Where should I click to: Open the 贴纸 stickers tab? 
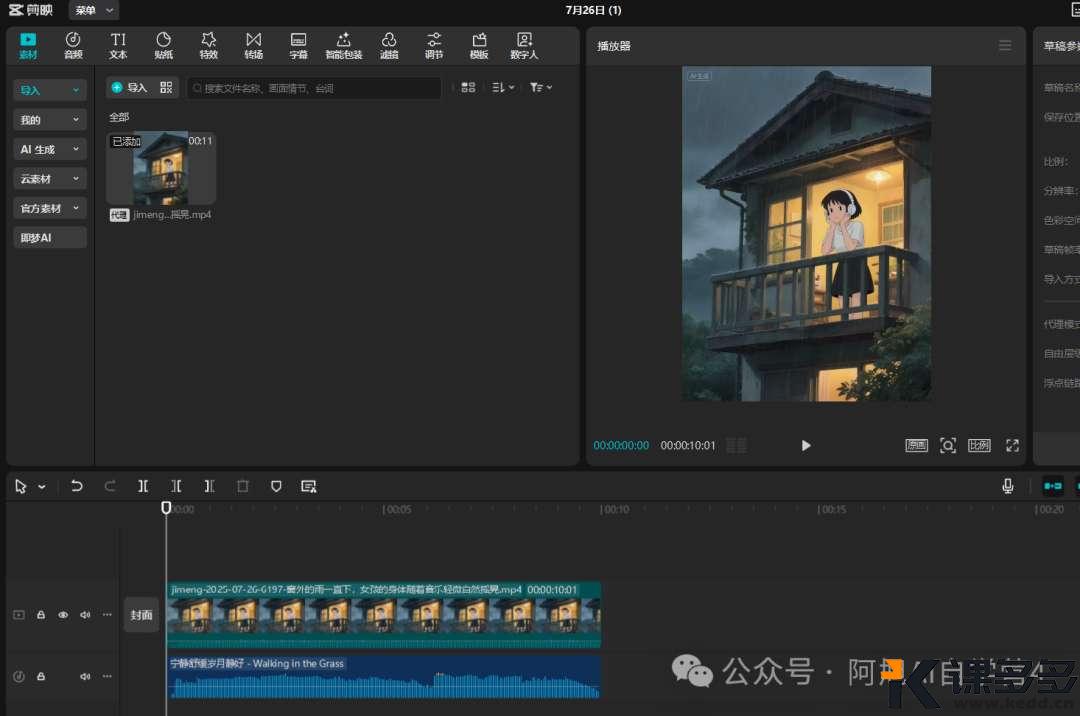163,45
